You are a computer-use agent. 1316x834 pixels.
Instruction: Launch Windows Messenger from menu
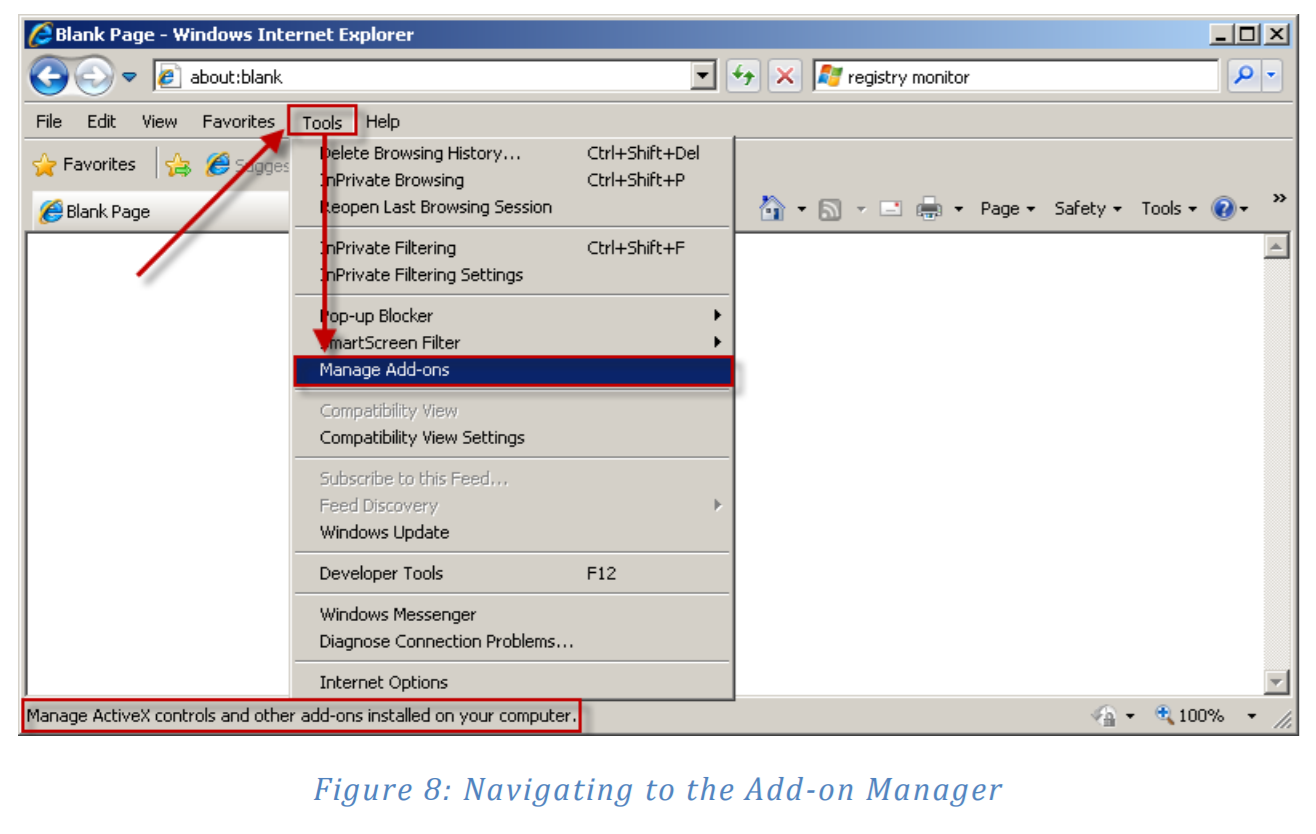point(512,615)
